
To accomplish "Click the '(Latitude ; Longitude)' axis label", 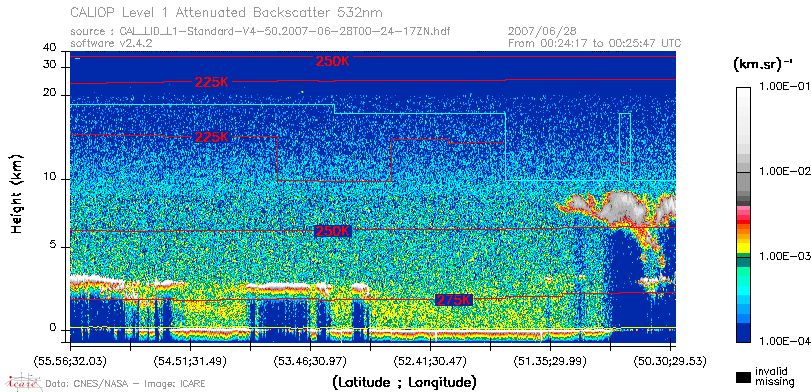I will [x=404, y=383].
